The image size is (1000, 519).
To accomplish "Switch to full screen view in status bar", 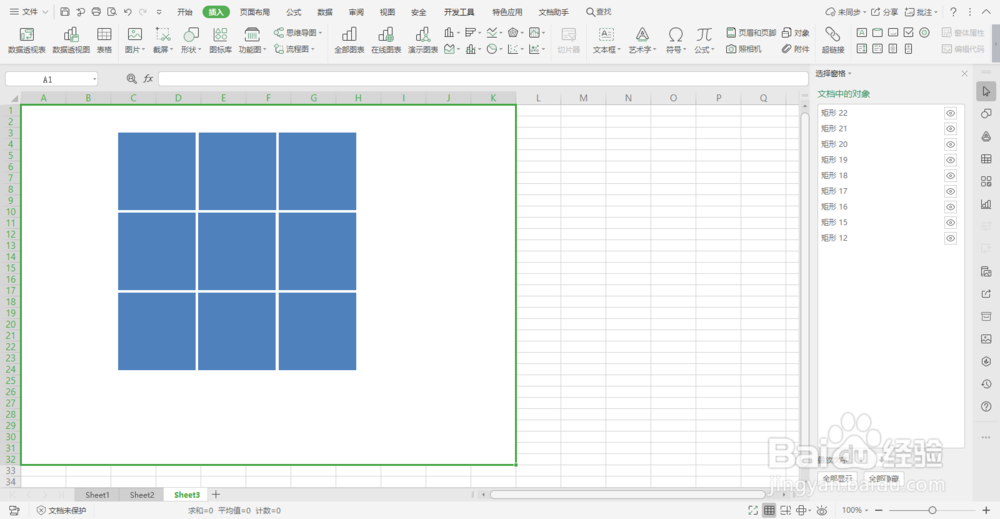I will [753, 510].
